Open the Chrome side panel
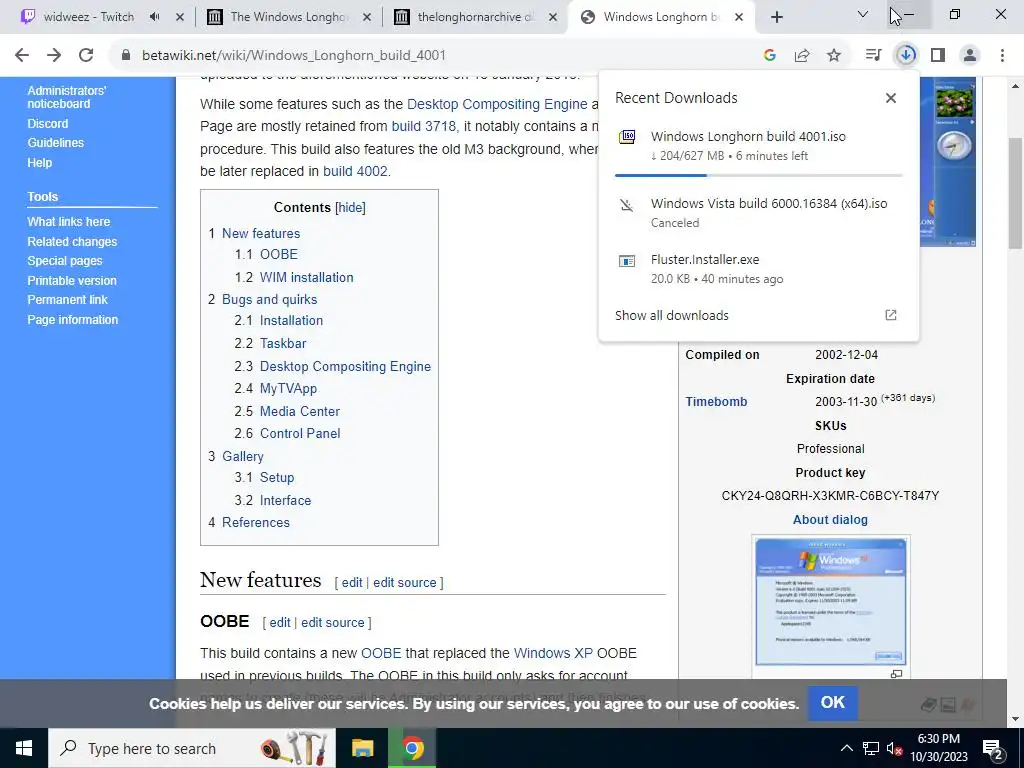1024x768 pixels. [x=938, y=56]
